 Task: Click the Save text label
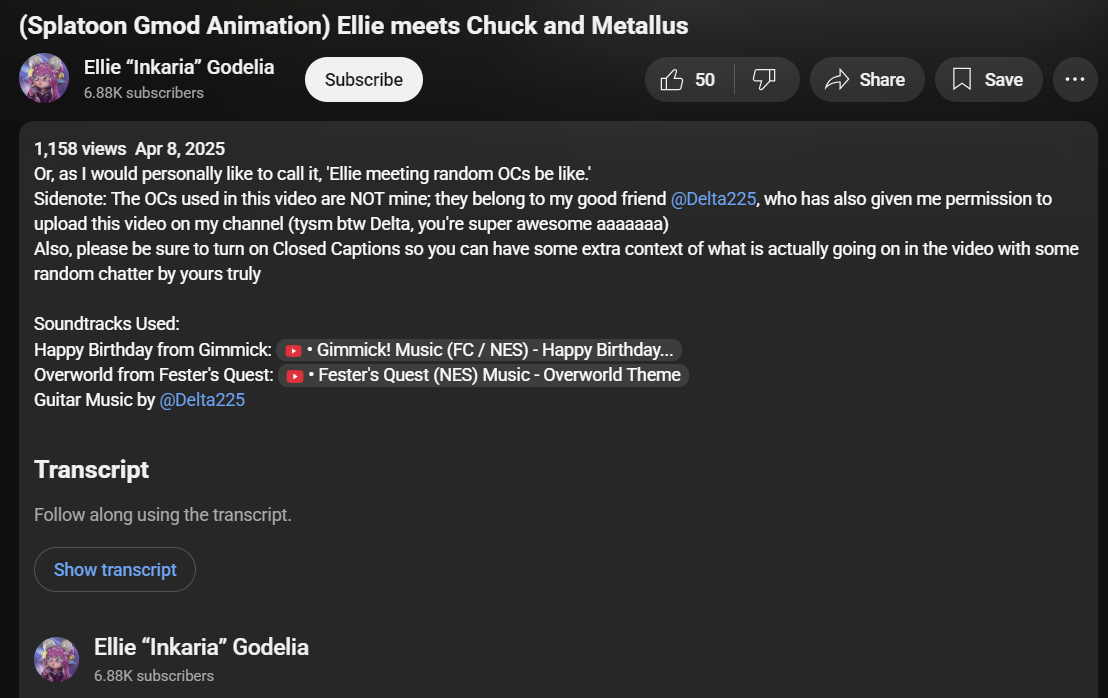click(1003, 80)
